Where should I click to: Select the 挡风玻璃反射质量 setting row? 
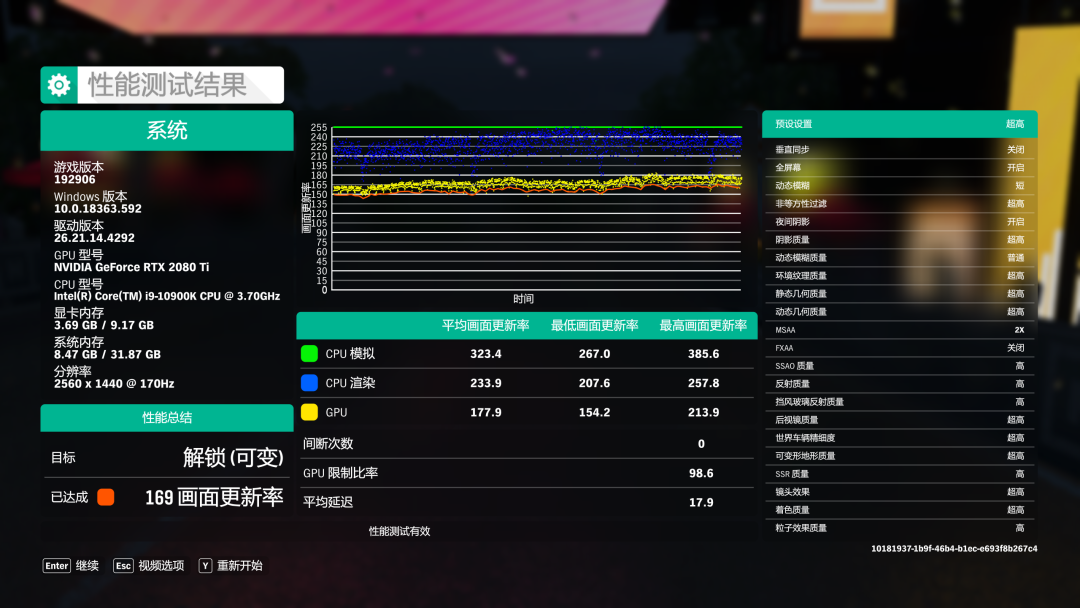[x=900, y=401]
